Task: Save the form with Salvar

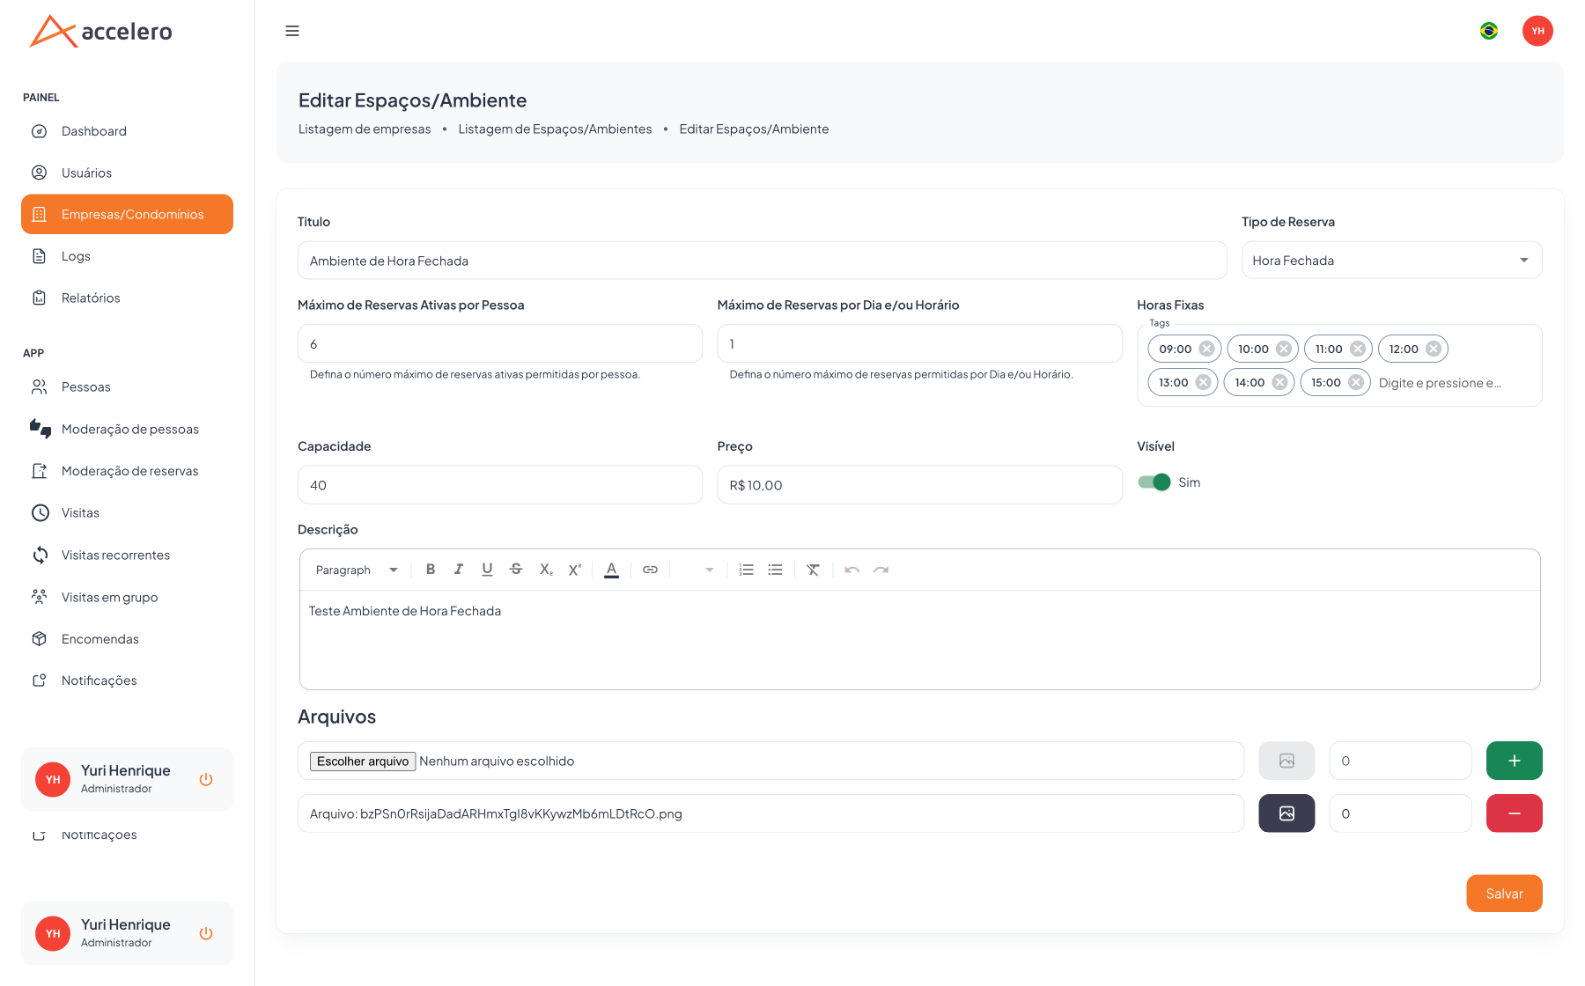Action: [1504, 893]
